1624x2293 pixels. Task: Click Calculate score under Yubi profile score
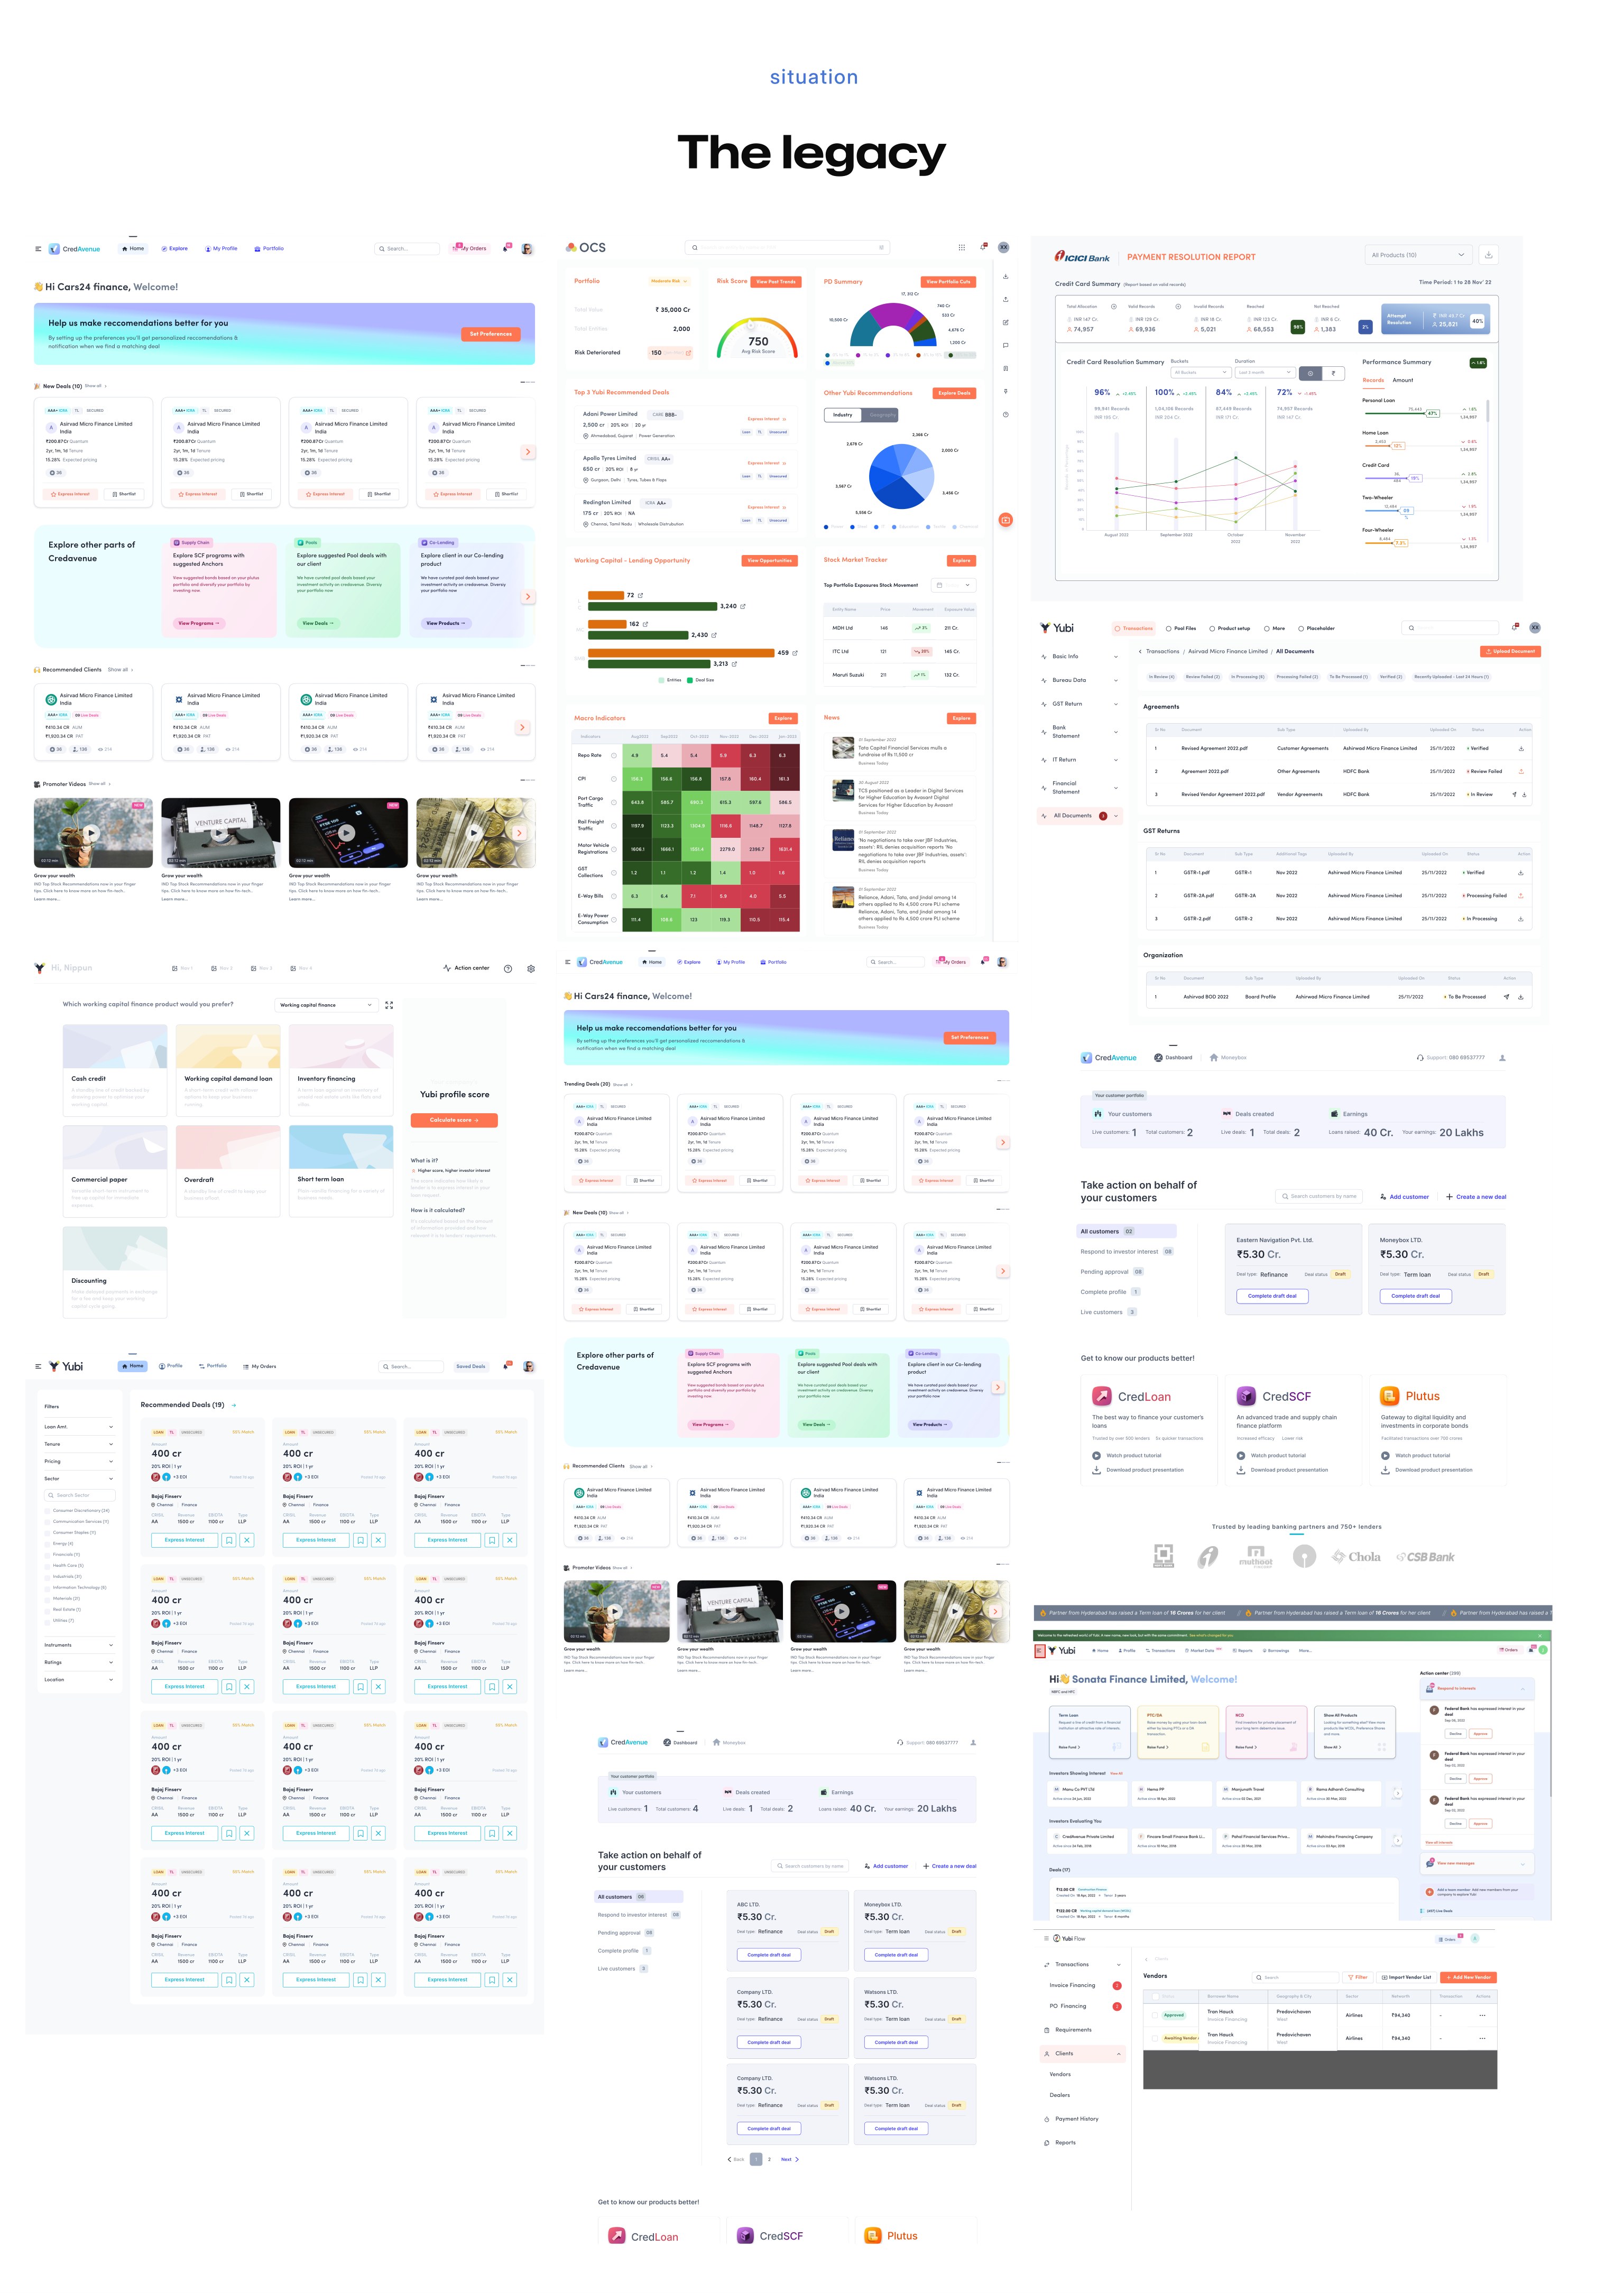click(x=454, y=1120)
